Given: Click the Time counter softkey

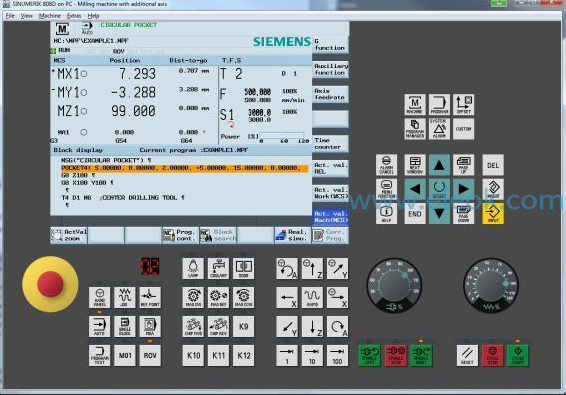Looking at the screenshot, I should (x=330, y=144).
